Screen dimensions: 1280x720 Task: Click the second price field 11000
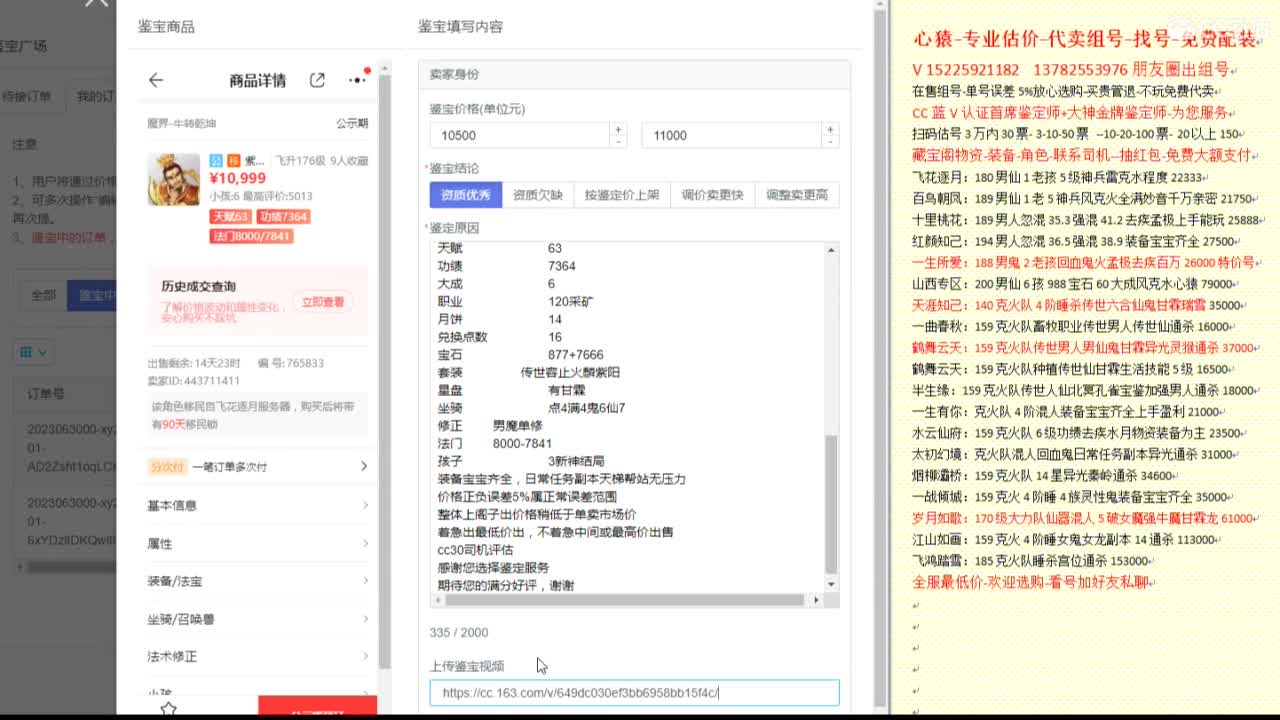click(x=730, y=135)
